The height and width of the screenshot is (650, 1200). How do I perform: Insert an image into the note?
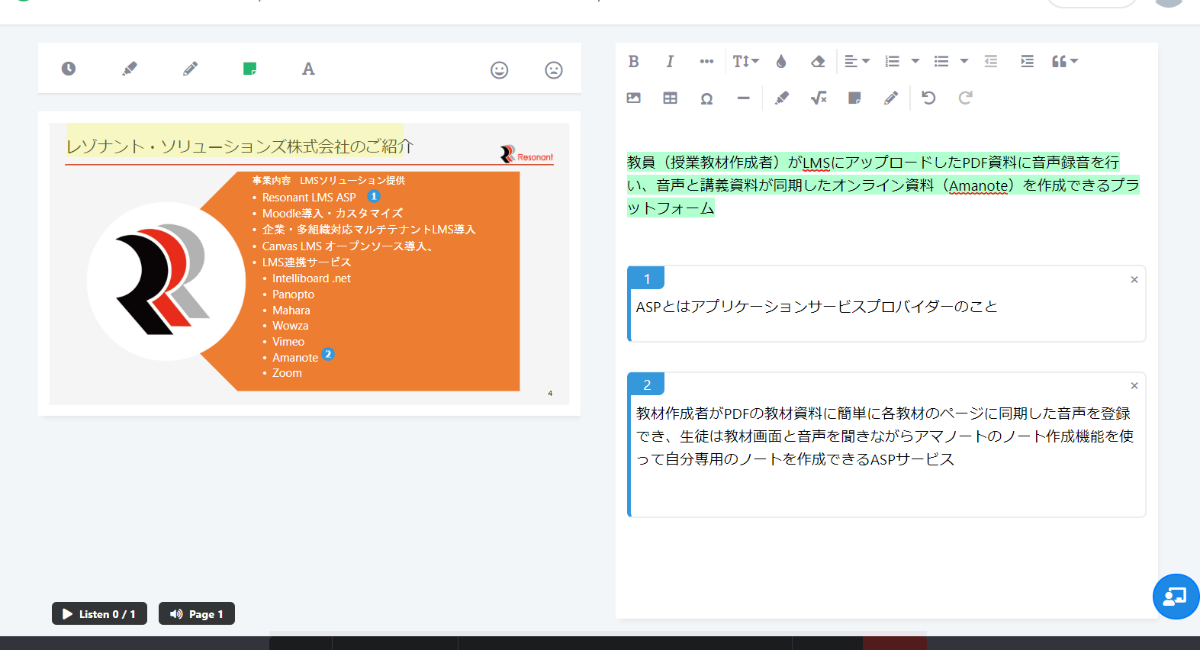633,98
